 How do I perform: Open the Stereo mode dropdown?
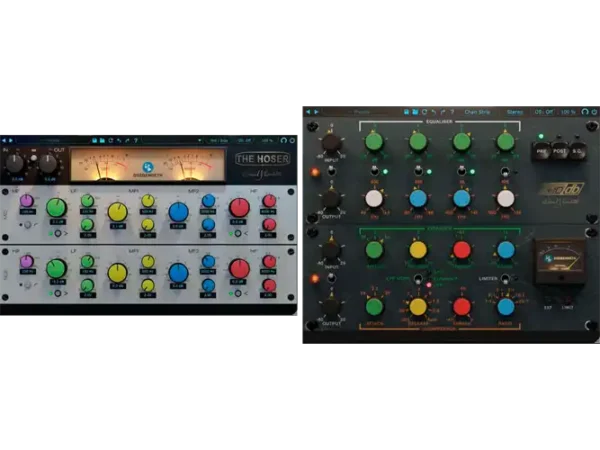point(515,112)
